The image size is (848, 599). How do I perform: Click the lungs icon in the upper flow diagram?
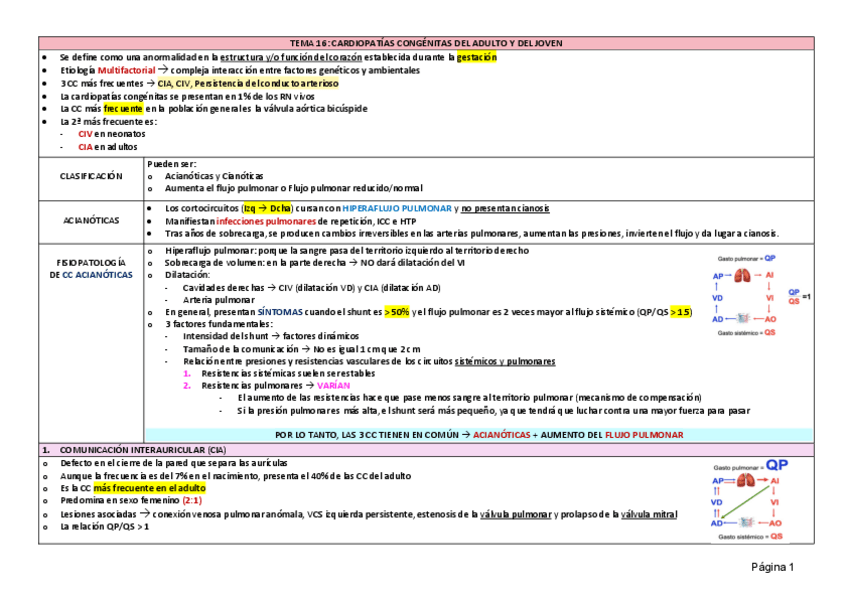point(741,276)
